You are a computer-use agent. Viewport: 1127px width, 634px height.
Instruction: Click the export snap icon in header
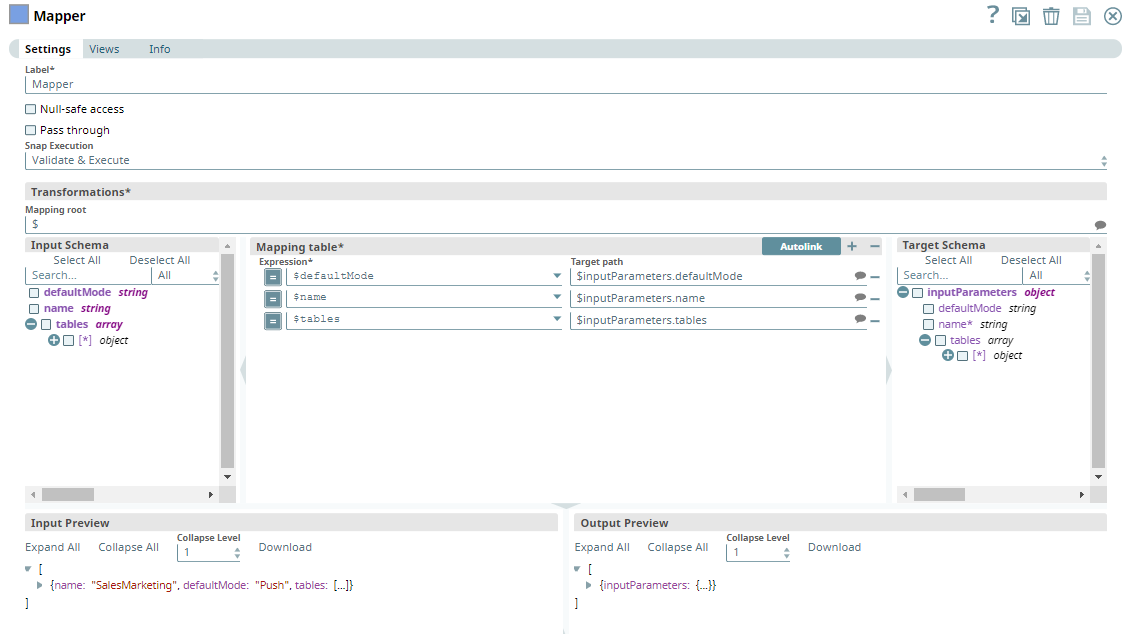[1021, 16]
